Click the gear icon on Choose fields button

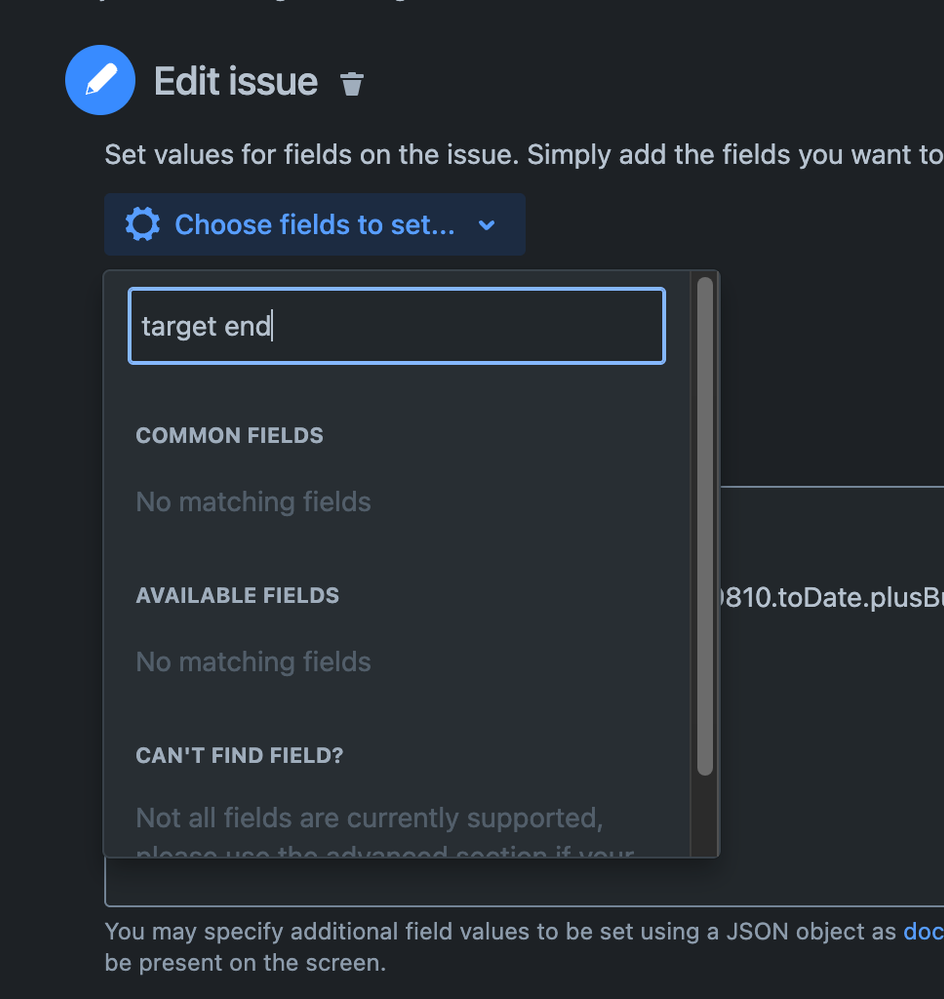[x=142, y=224]
